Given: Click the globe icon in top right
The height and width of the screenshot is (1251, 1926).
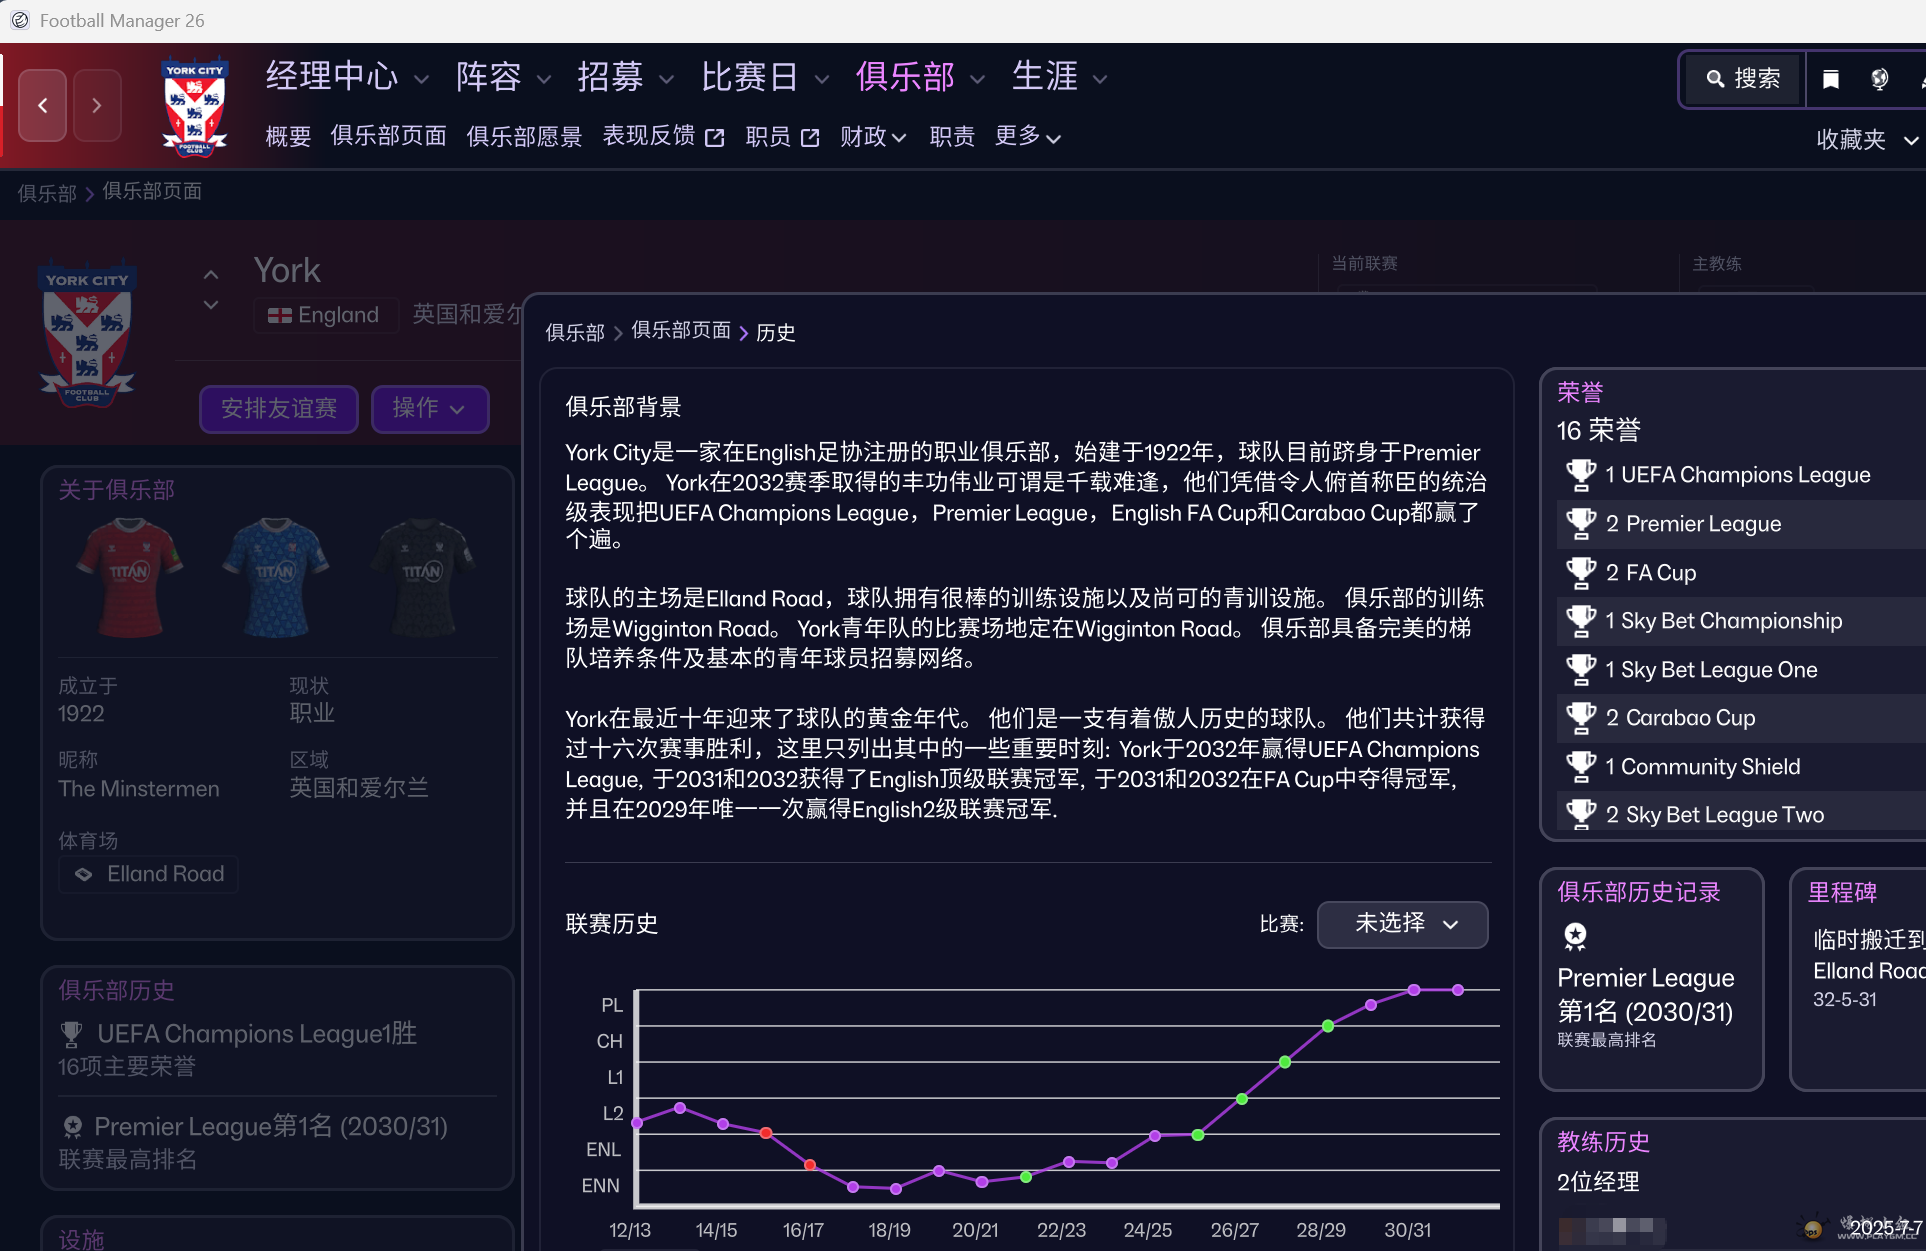Looking at the screenshot, I should (1880, 79).
